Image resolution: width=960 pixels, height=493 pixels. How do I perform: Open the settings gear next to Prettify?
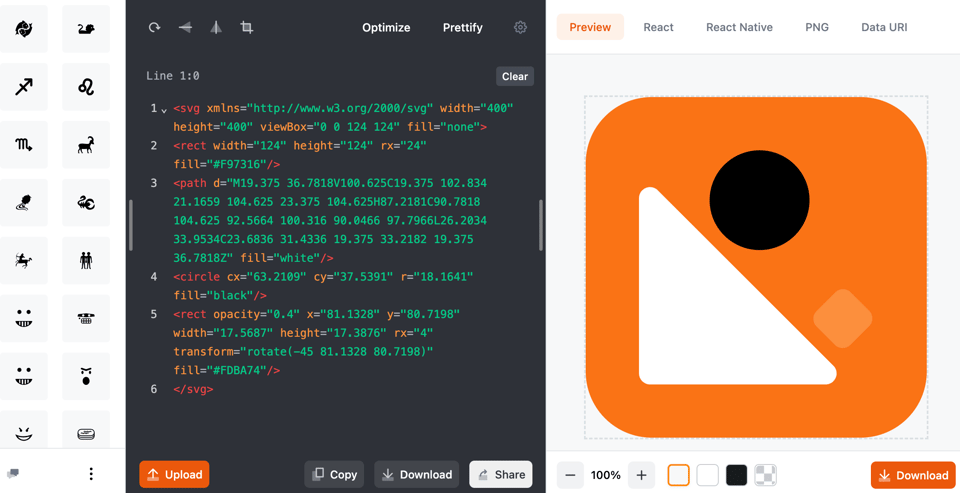point(520,28)
